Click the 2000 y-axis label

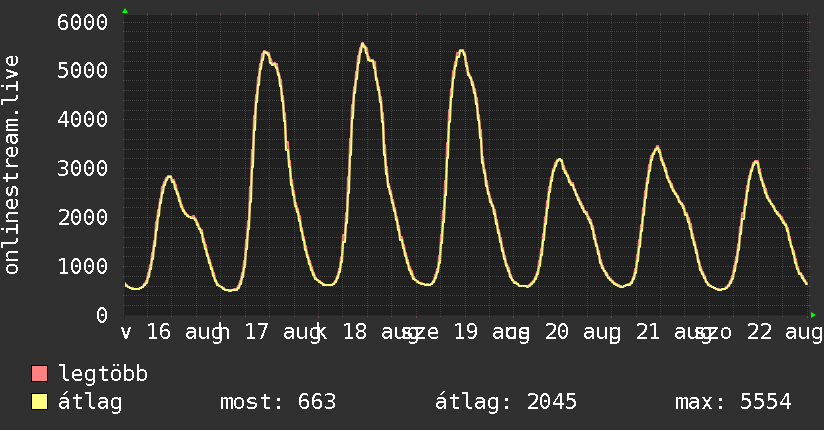[83, 217]
